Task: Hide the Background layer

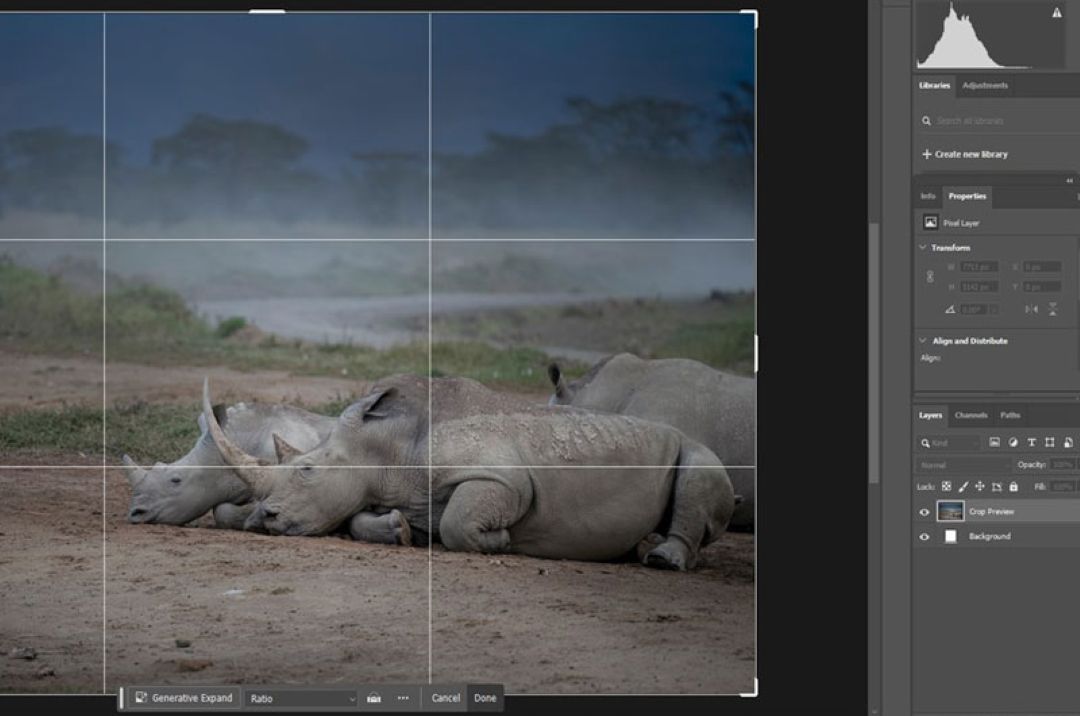Action: pos(924,537)
